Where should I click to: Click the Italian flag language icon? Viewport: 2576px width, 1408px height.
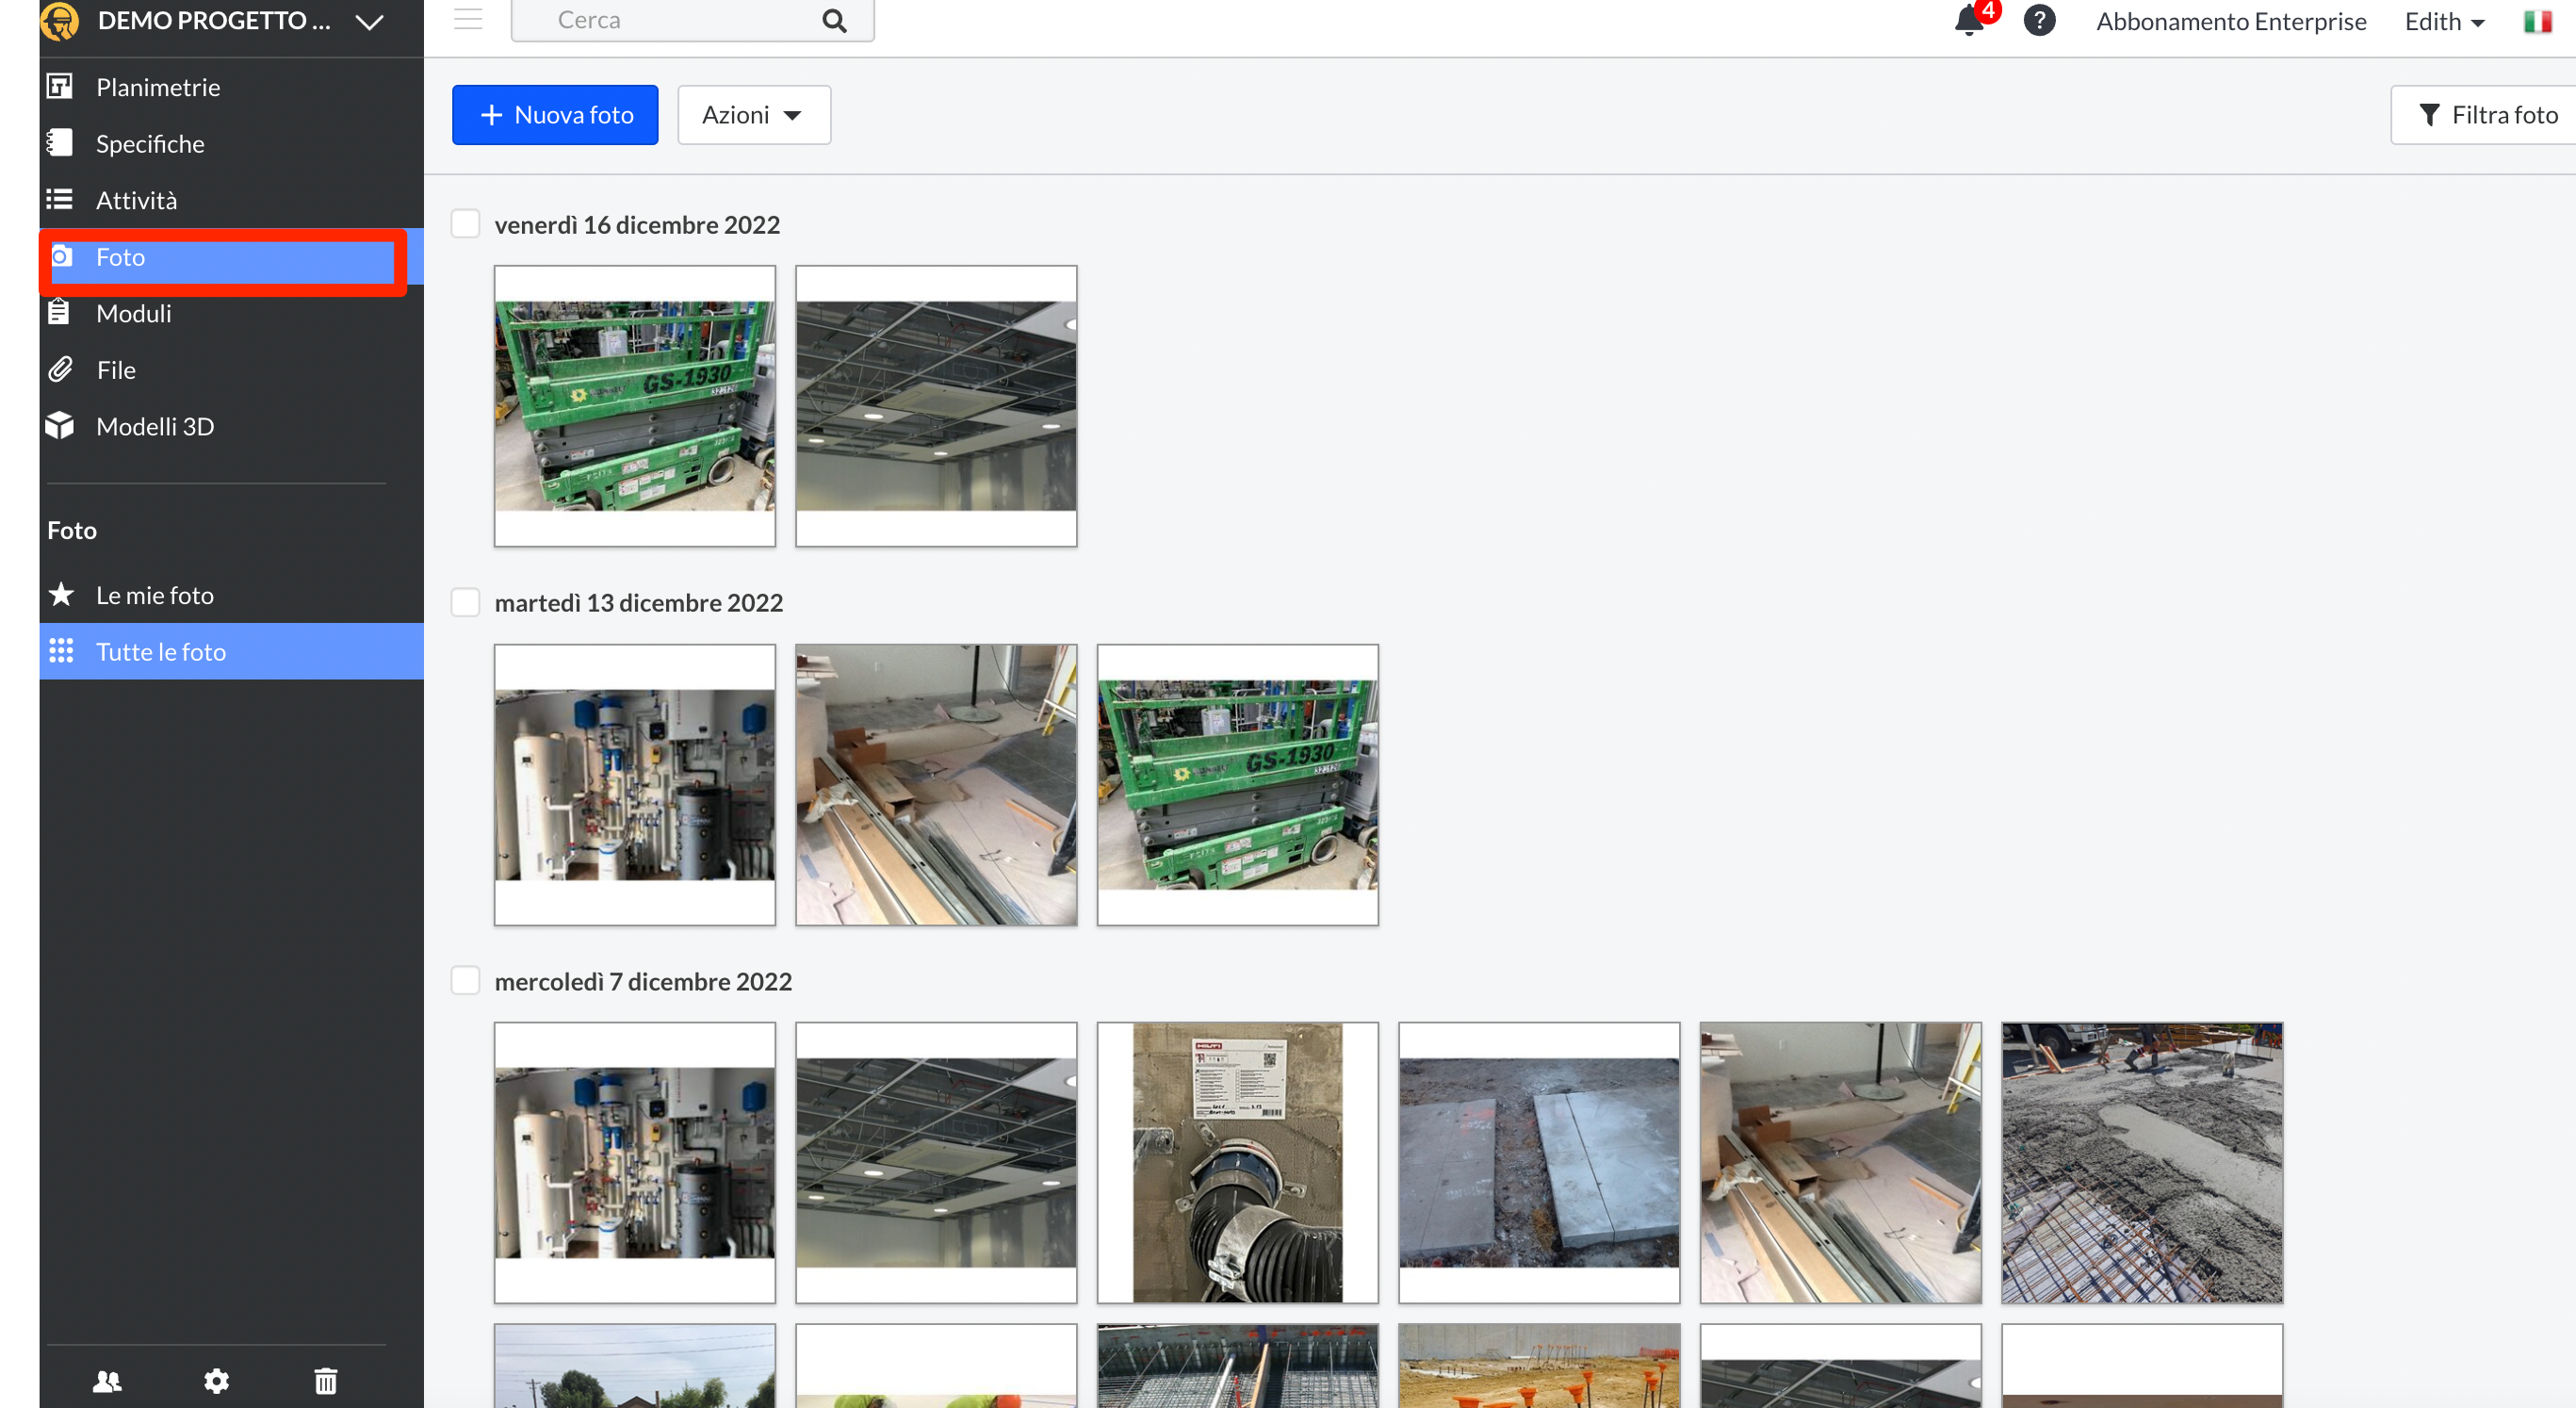point(2538,21)
